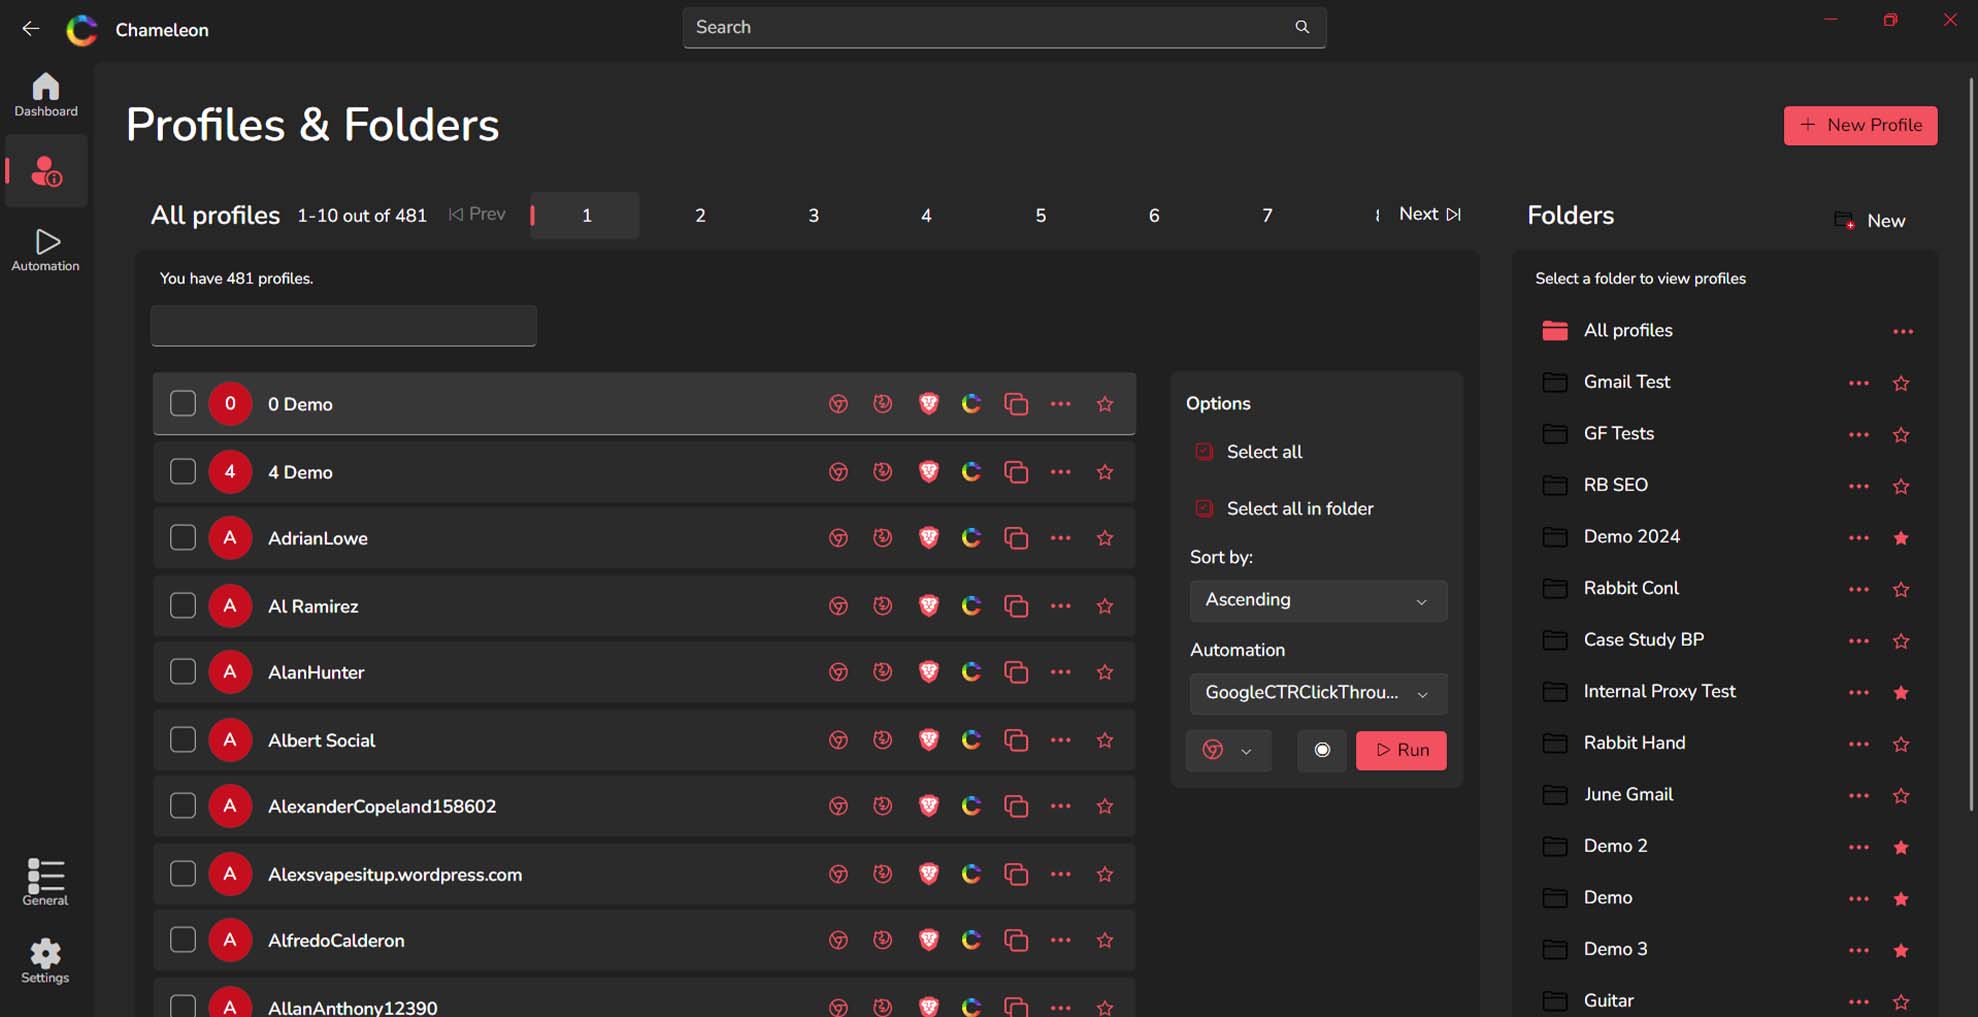Duplicate the AlanHunter profile
This screenshot has height=1017, width=1978.
click(1016, 672)
